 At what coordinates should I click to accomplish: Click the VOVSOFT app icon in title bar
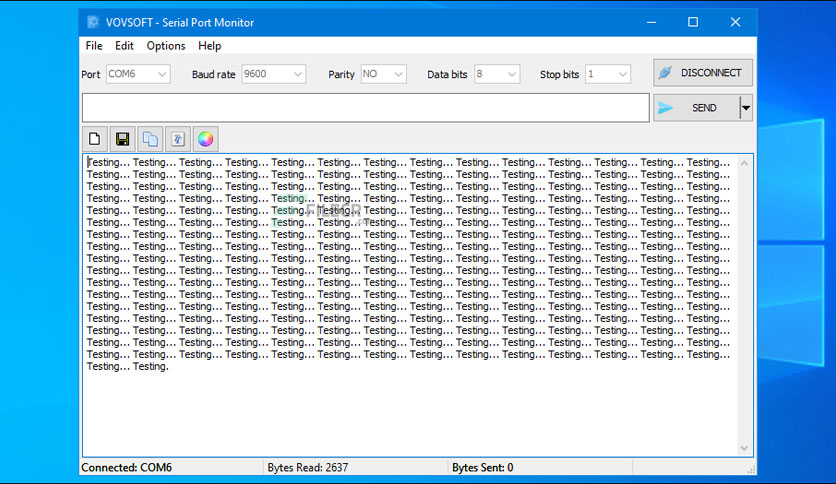click(x=93, y=22)
